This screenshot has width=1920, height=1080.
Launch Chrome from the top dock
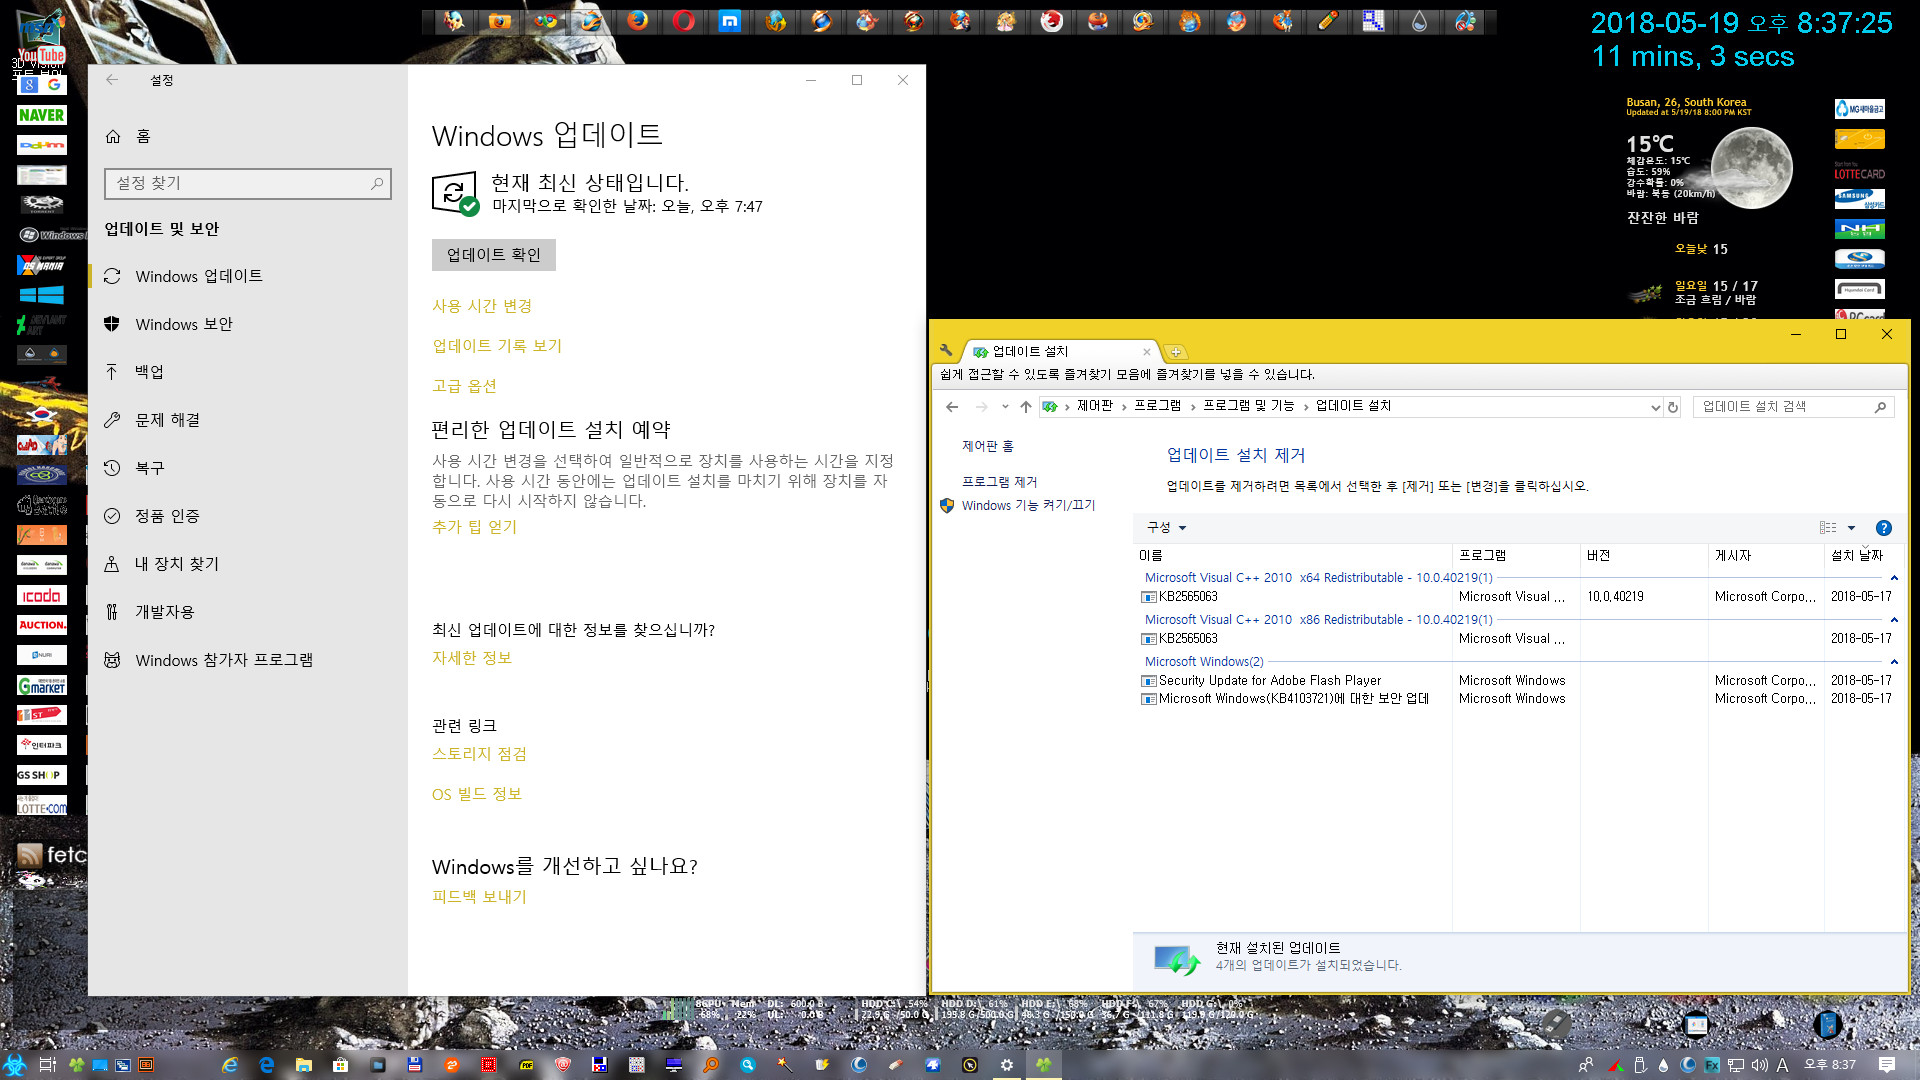546,20
